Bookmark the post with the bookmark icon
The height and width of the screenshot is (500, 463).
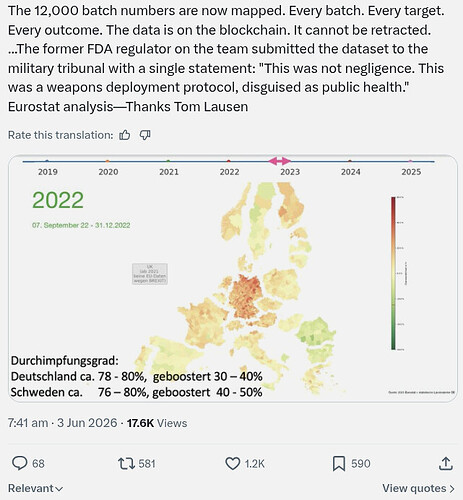(x=339, y=463)
